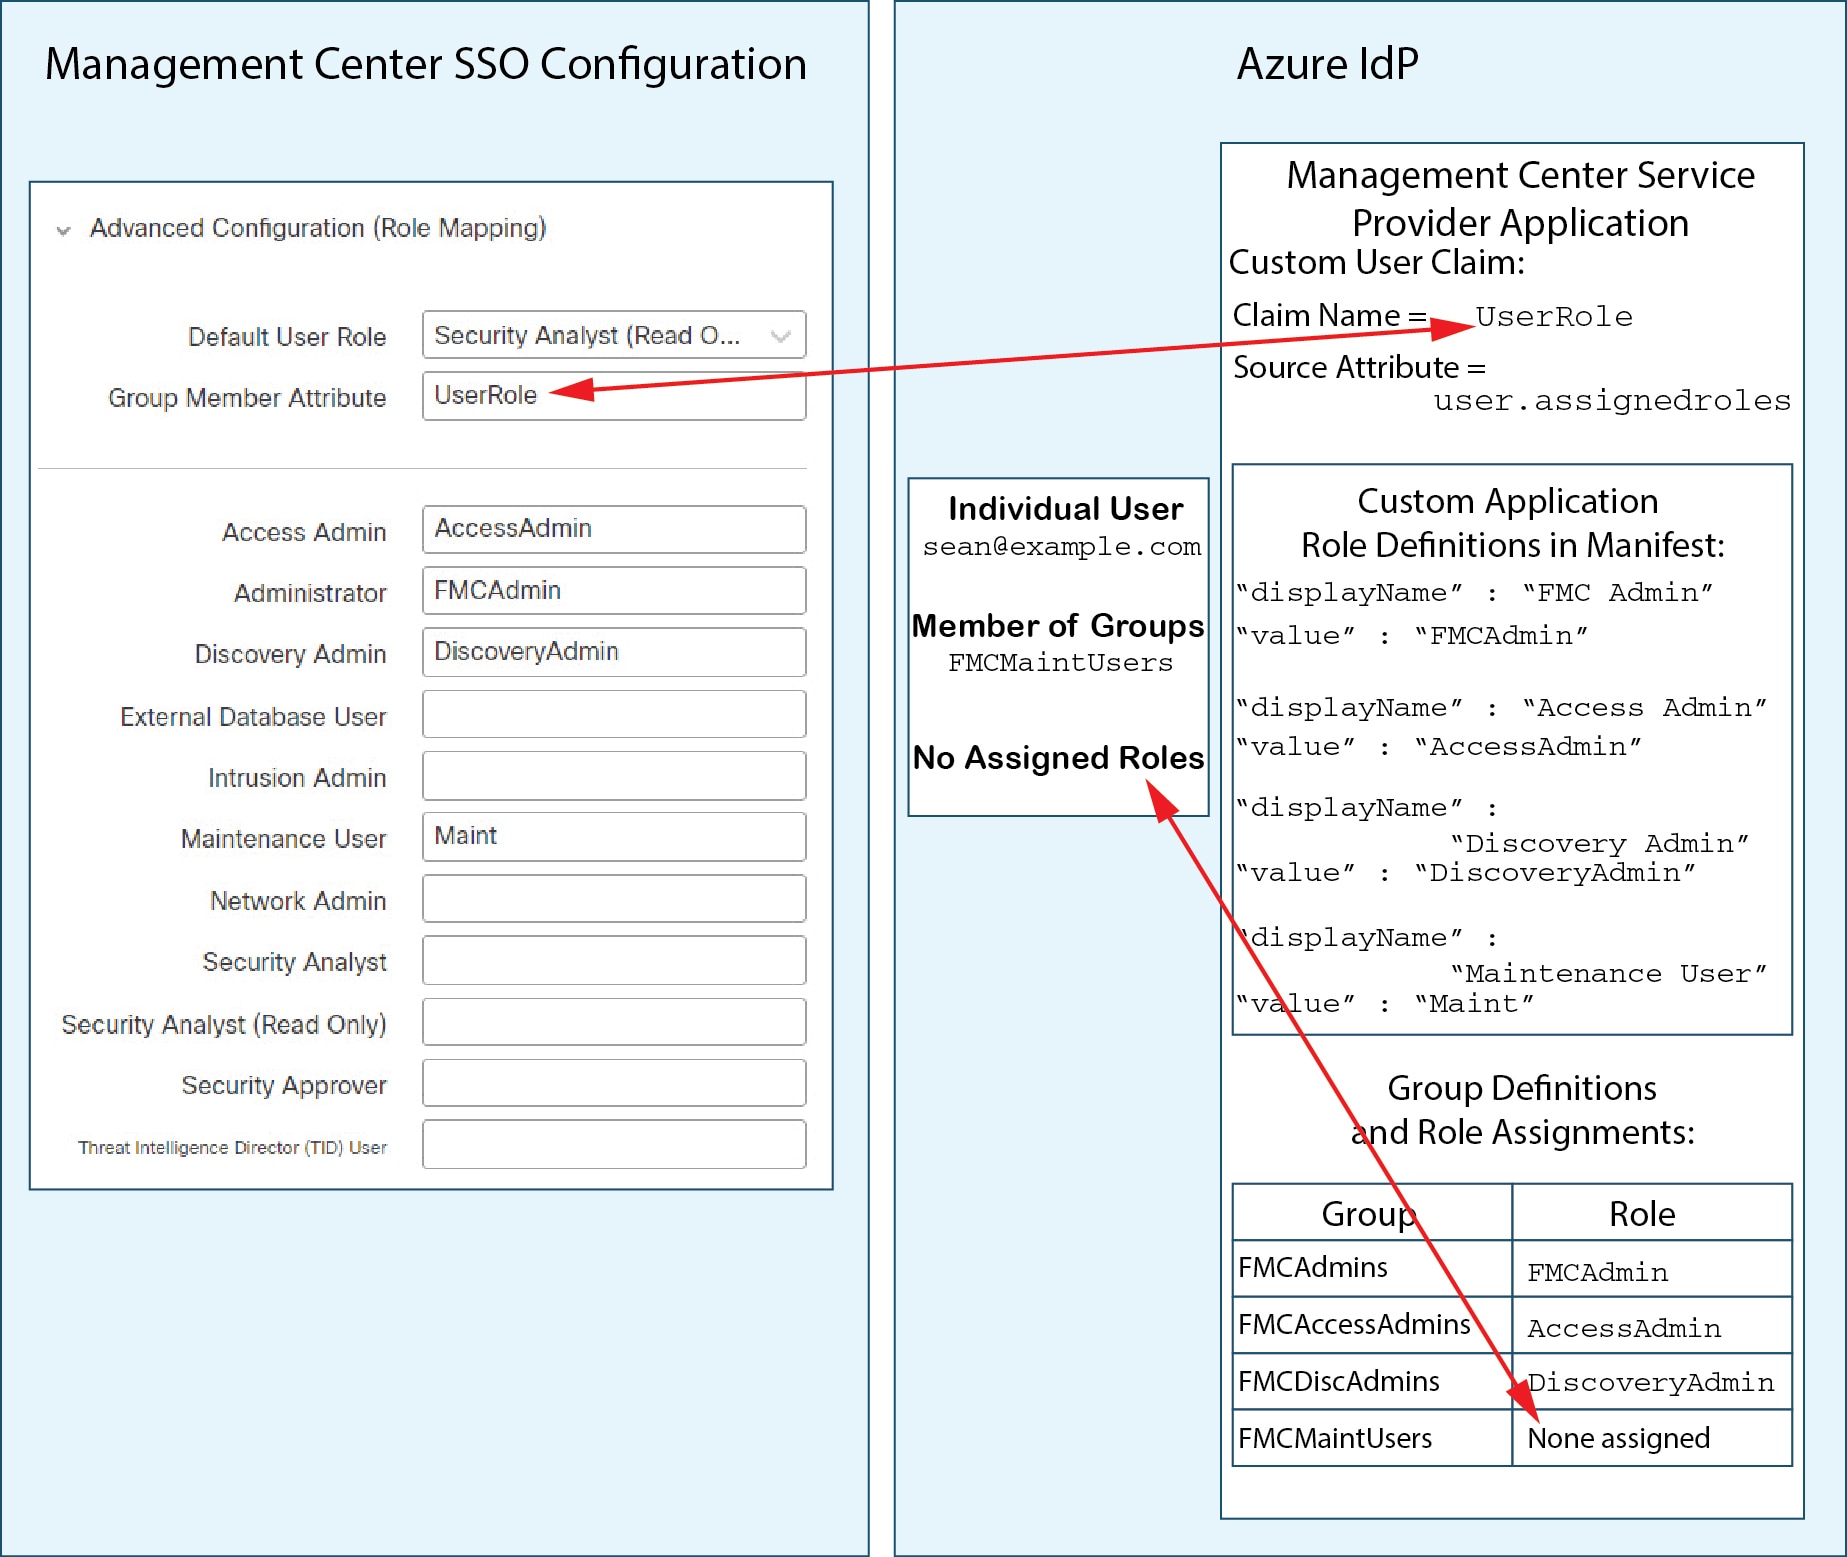1847x1557 pixels.
Task: Click the empty Security Analyst (Read Only) field
Action: 614,1021
